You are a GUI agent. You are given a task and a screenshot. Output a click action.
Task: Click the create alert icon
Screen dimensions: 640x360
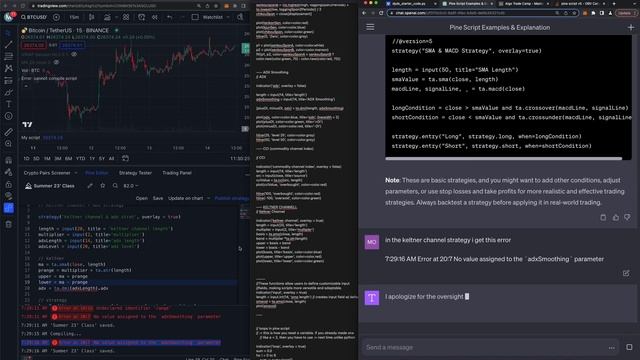(141, 17)
